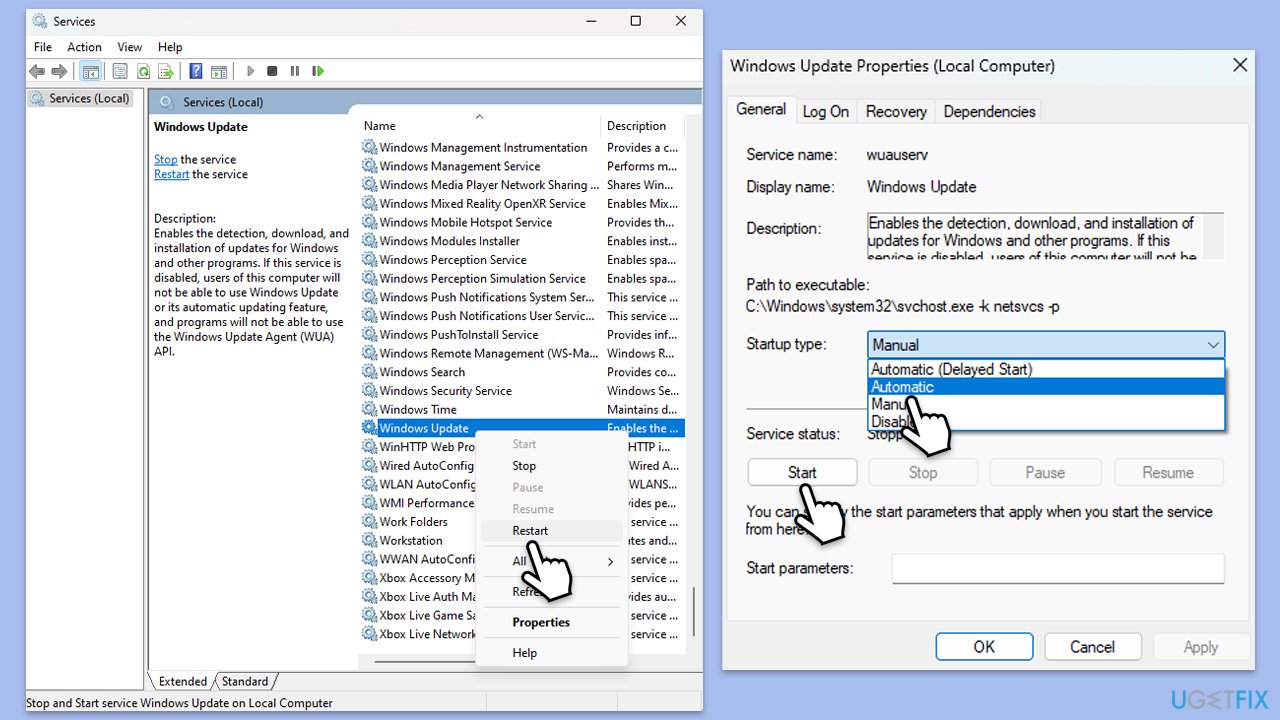Toggle the Show/Hide Action Pane toolbar icon
This screenshot has height=720, width=1280.
point(218,71)
